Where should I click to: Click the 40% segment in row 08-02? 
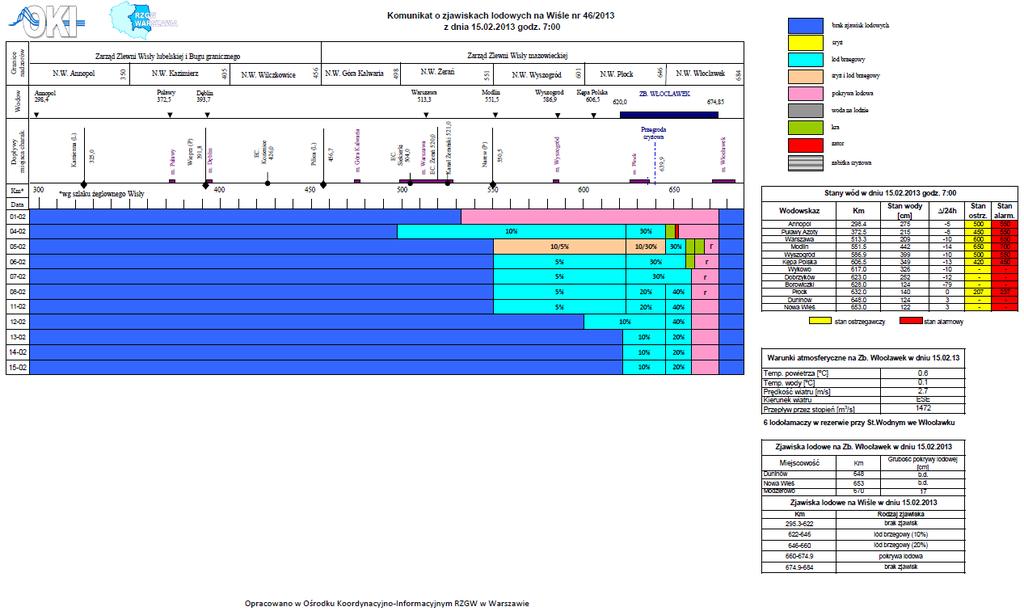click(679, 292)
